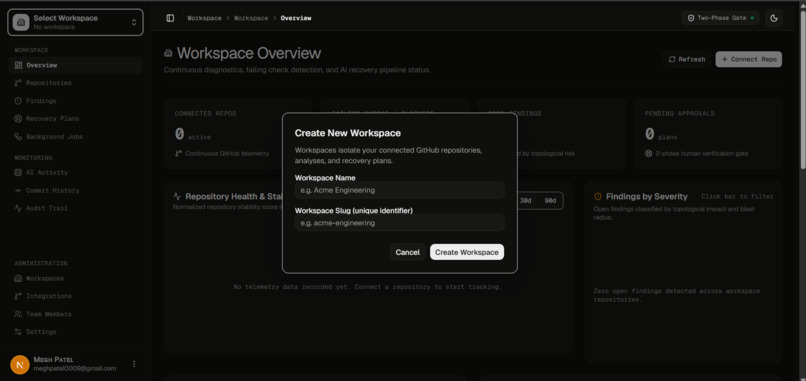Open AI Activity in the sidebar
This screenshot has width=806, height=381.
coord(76,173)
